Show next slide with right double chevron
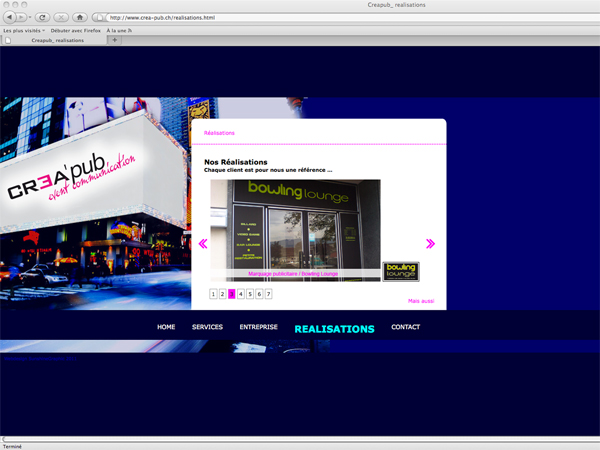 pos(430,244)
